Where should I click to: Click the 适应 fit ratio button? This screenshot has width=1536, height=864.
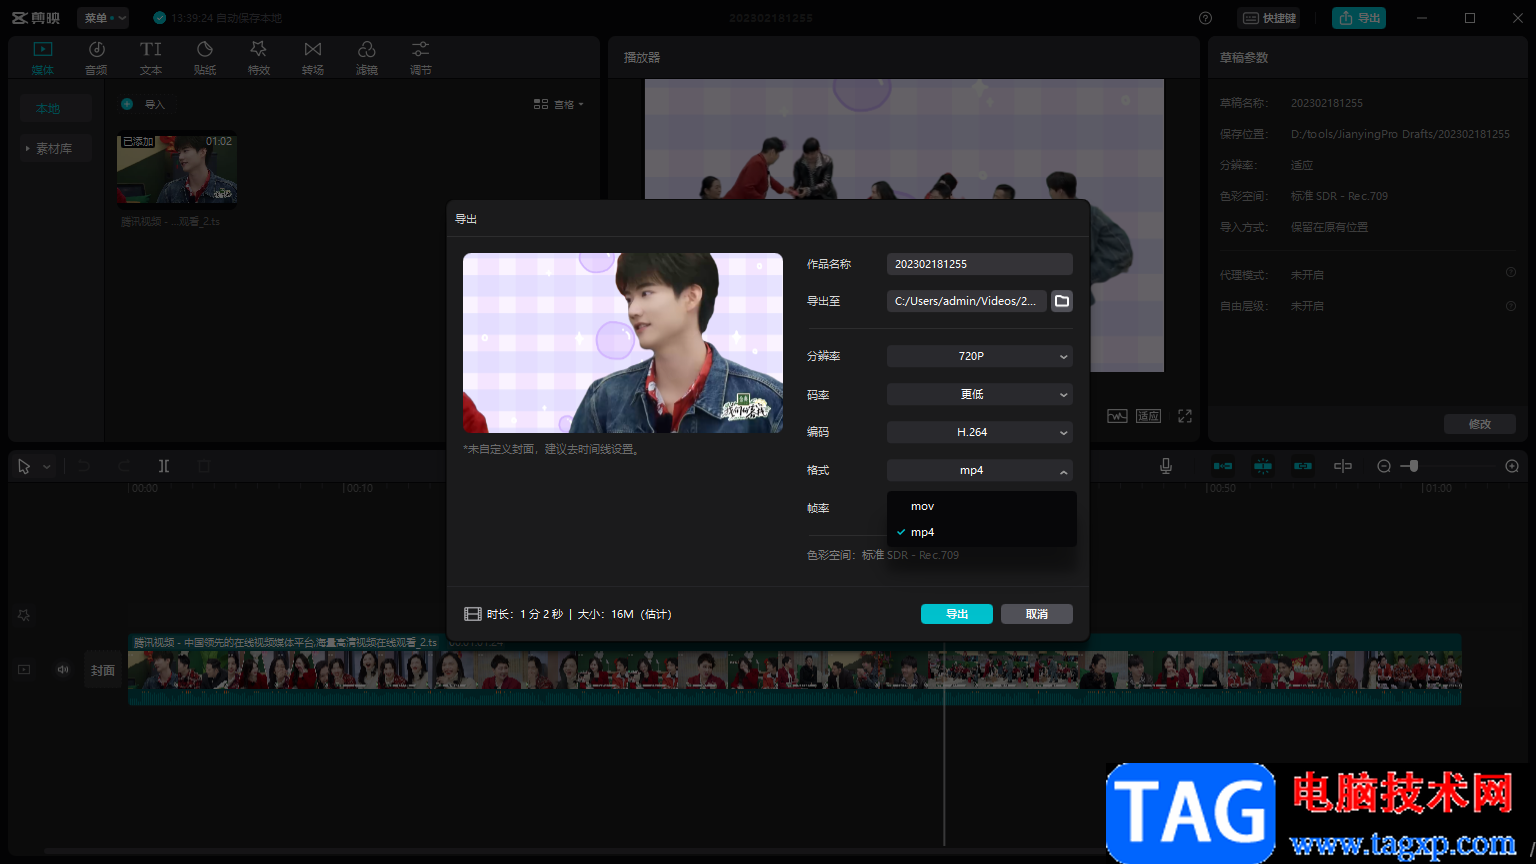coord(1148,416)
